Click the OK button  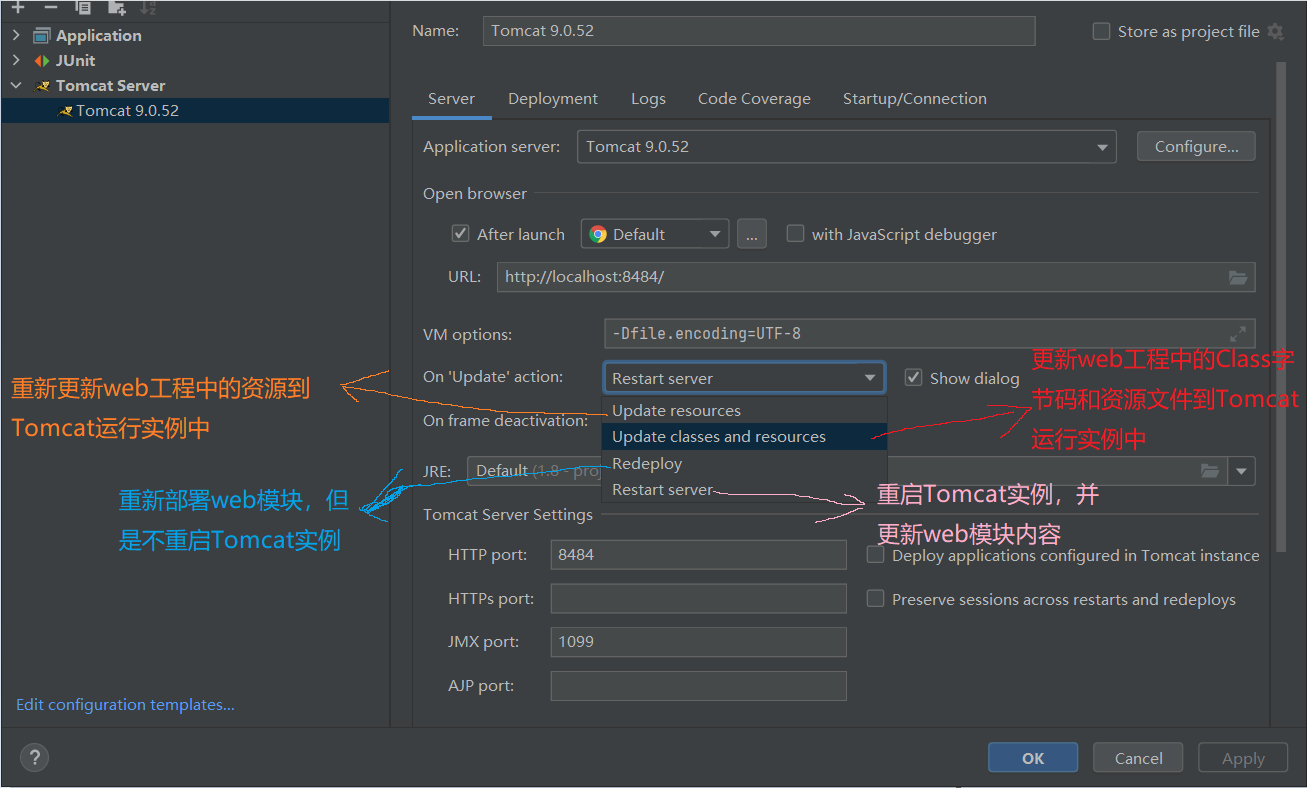pyautogui.click(x=1033, y=758)
